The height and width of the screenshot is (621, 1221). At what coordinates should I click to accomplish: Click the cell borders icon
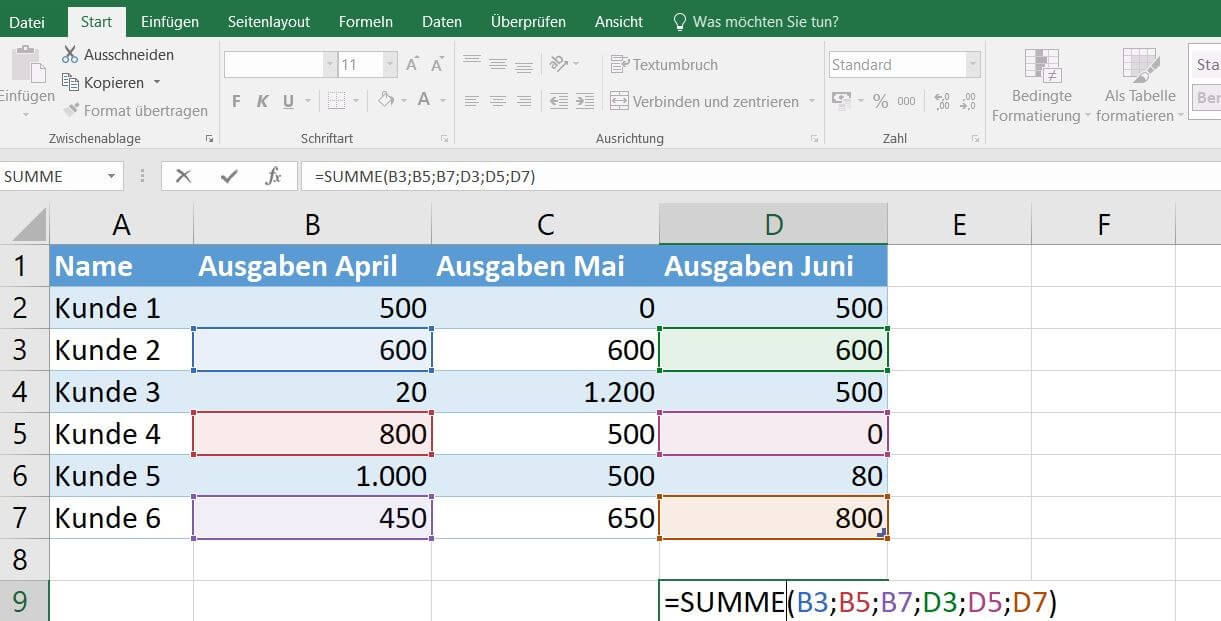click(x=337, y=101)
